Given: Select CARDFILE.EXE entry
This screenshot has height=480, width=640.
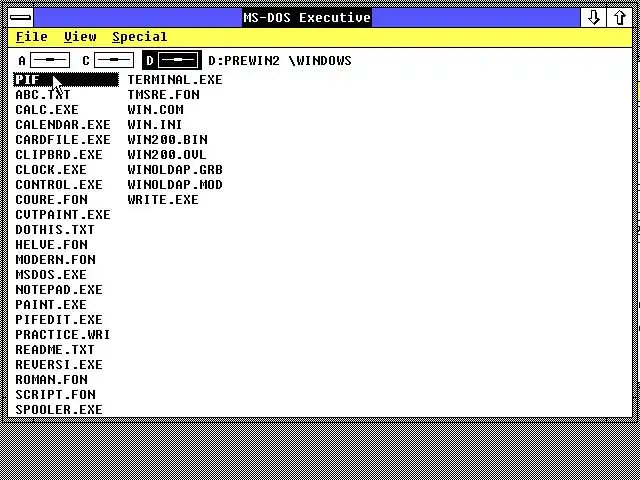Looking at the screenshot, I should [x=63, y=140].
